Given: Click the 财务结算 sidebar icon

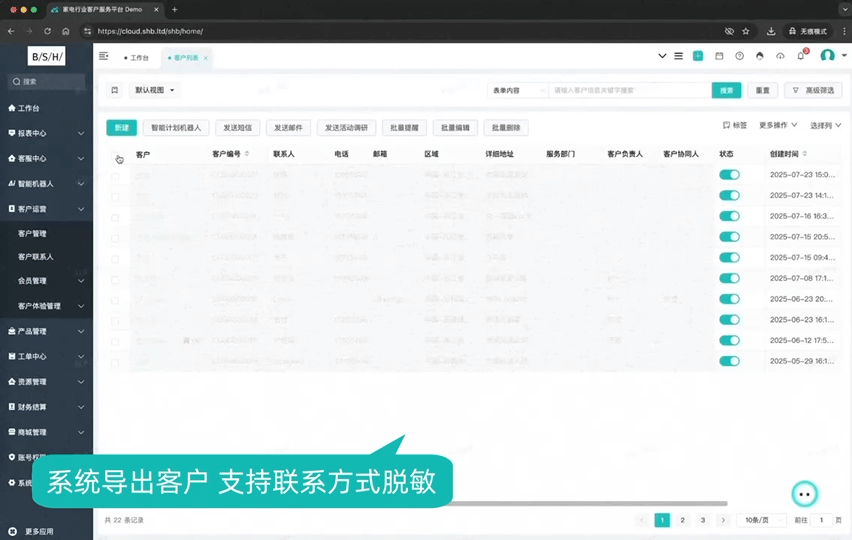Looking at the screenshot, I should [12, 407].
